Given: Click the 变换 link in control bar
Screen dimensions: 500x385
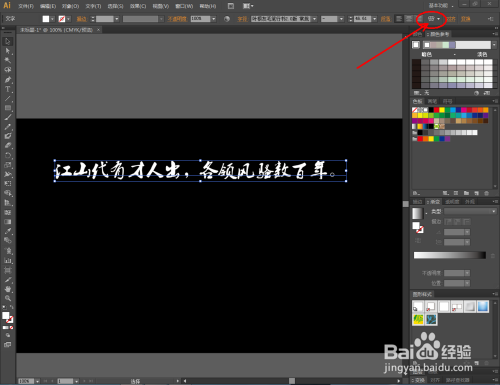Looking at the screenshot, I should 466,19.
